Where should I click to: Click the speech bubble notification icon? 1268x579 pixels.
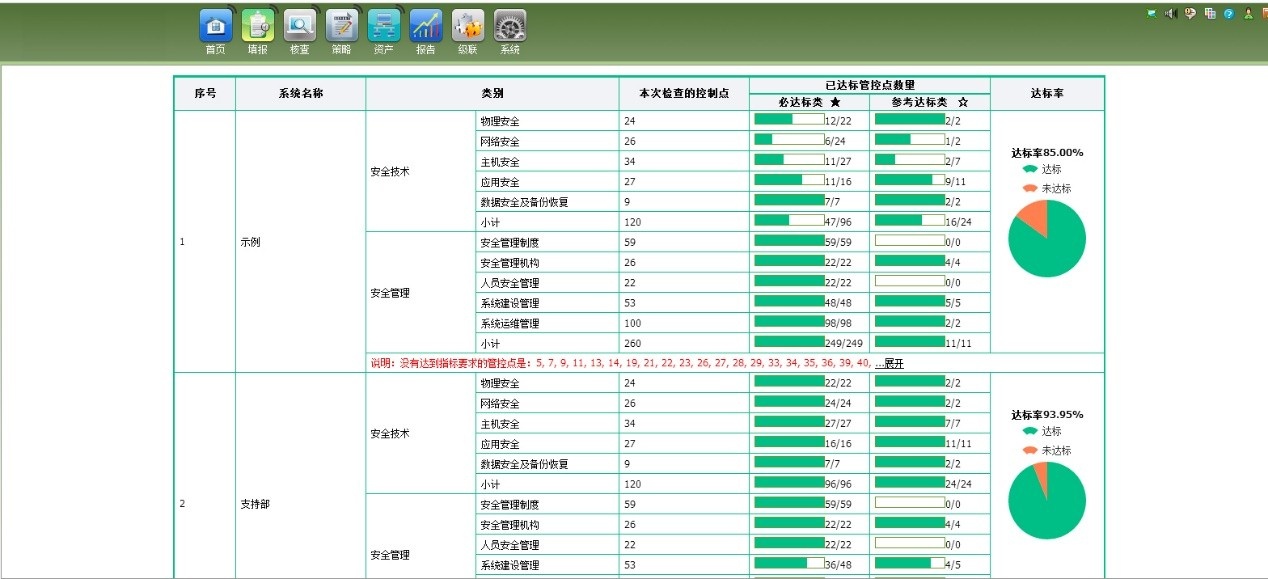pyautogui.click(x=1190, y=14)
